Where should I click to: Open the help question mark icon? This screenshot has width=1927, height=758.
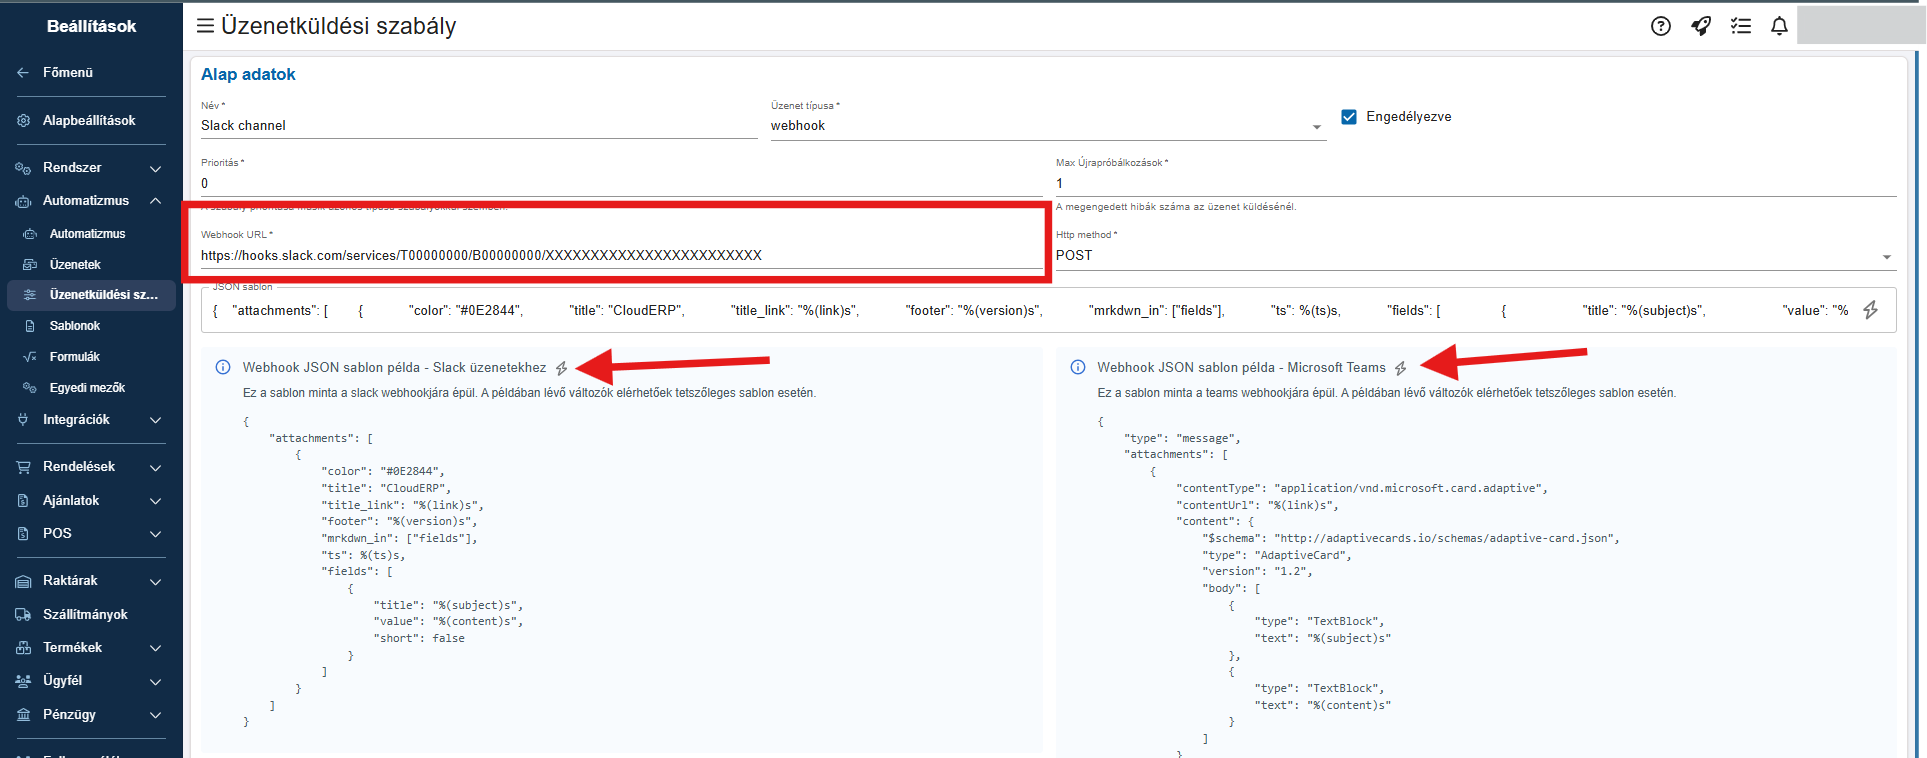click(x=1661, y=26)
